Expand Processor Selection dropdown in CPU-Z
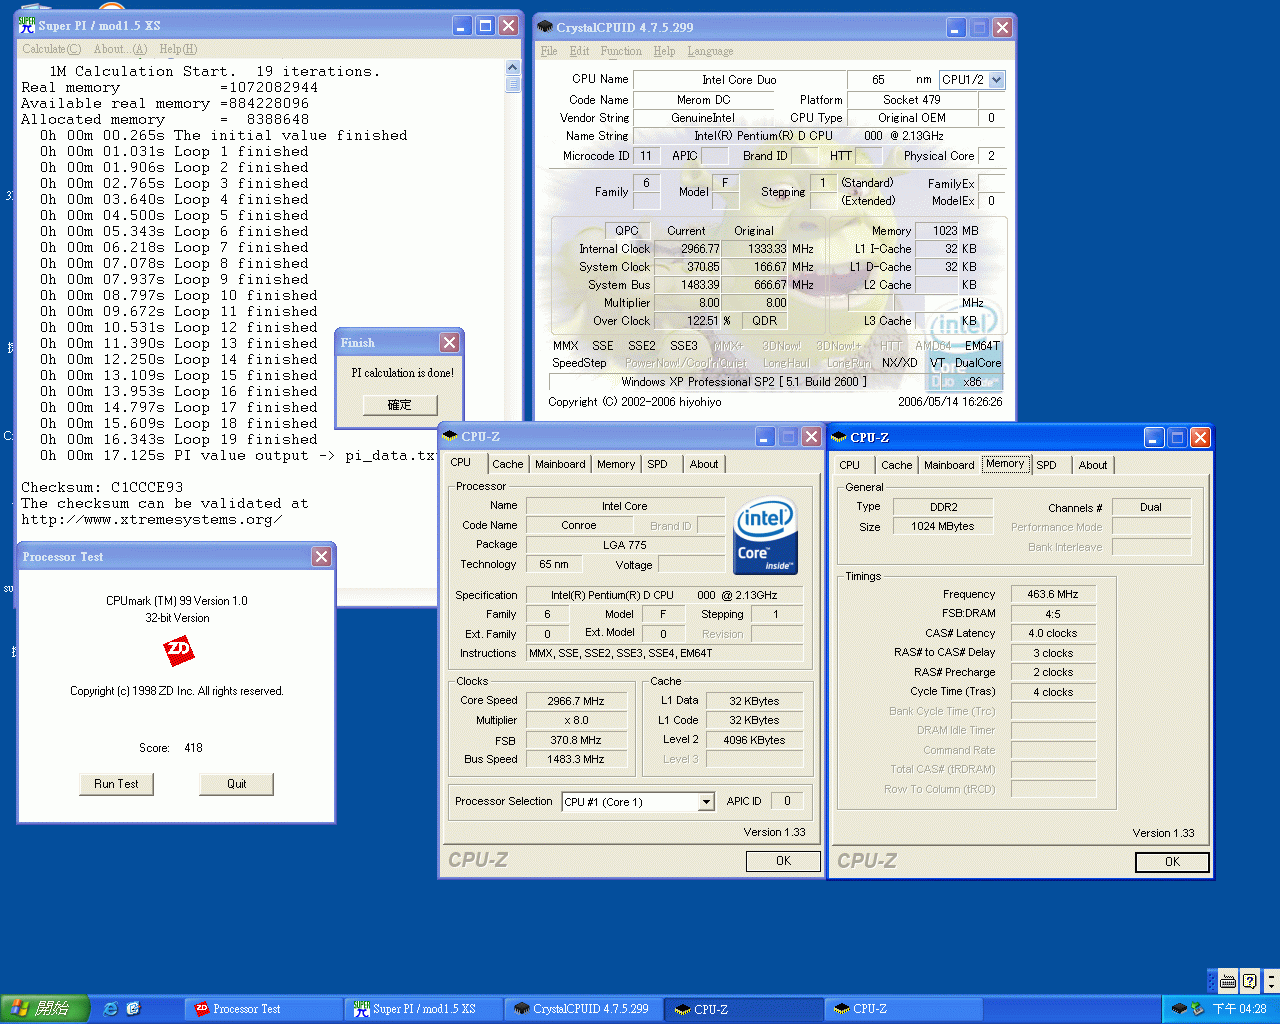The width and height of the screenshot is (1280, 1024). click(706, 802)
